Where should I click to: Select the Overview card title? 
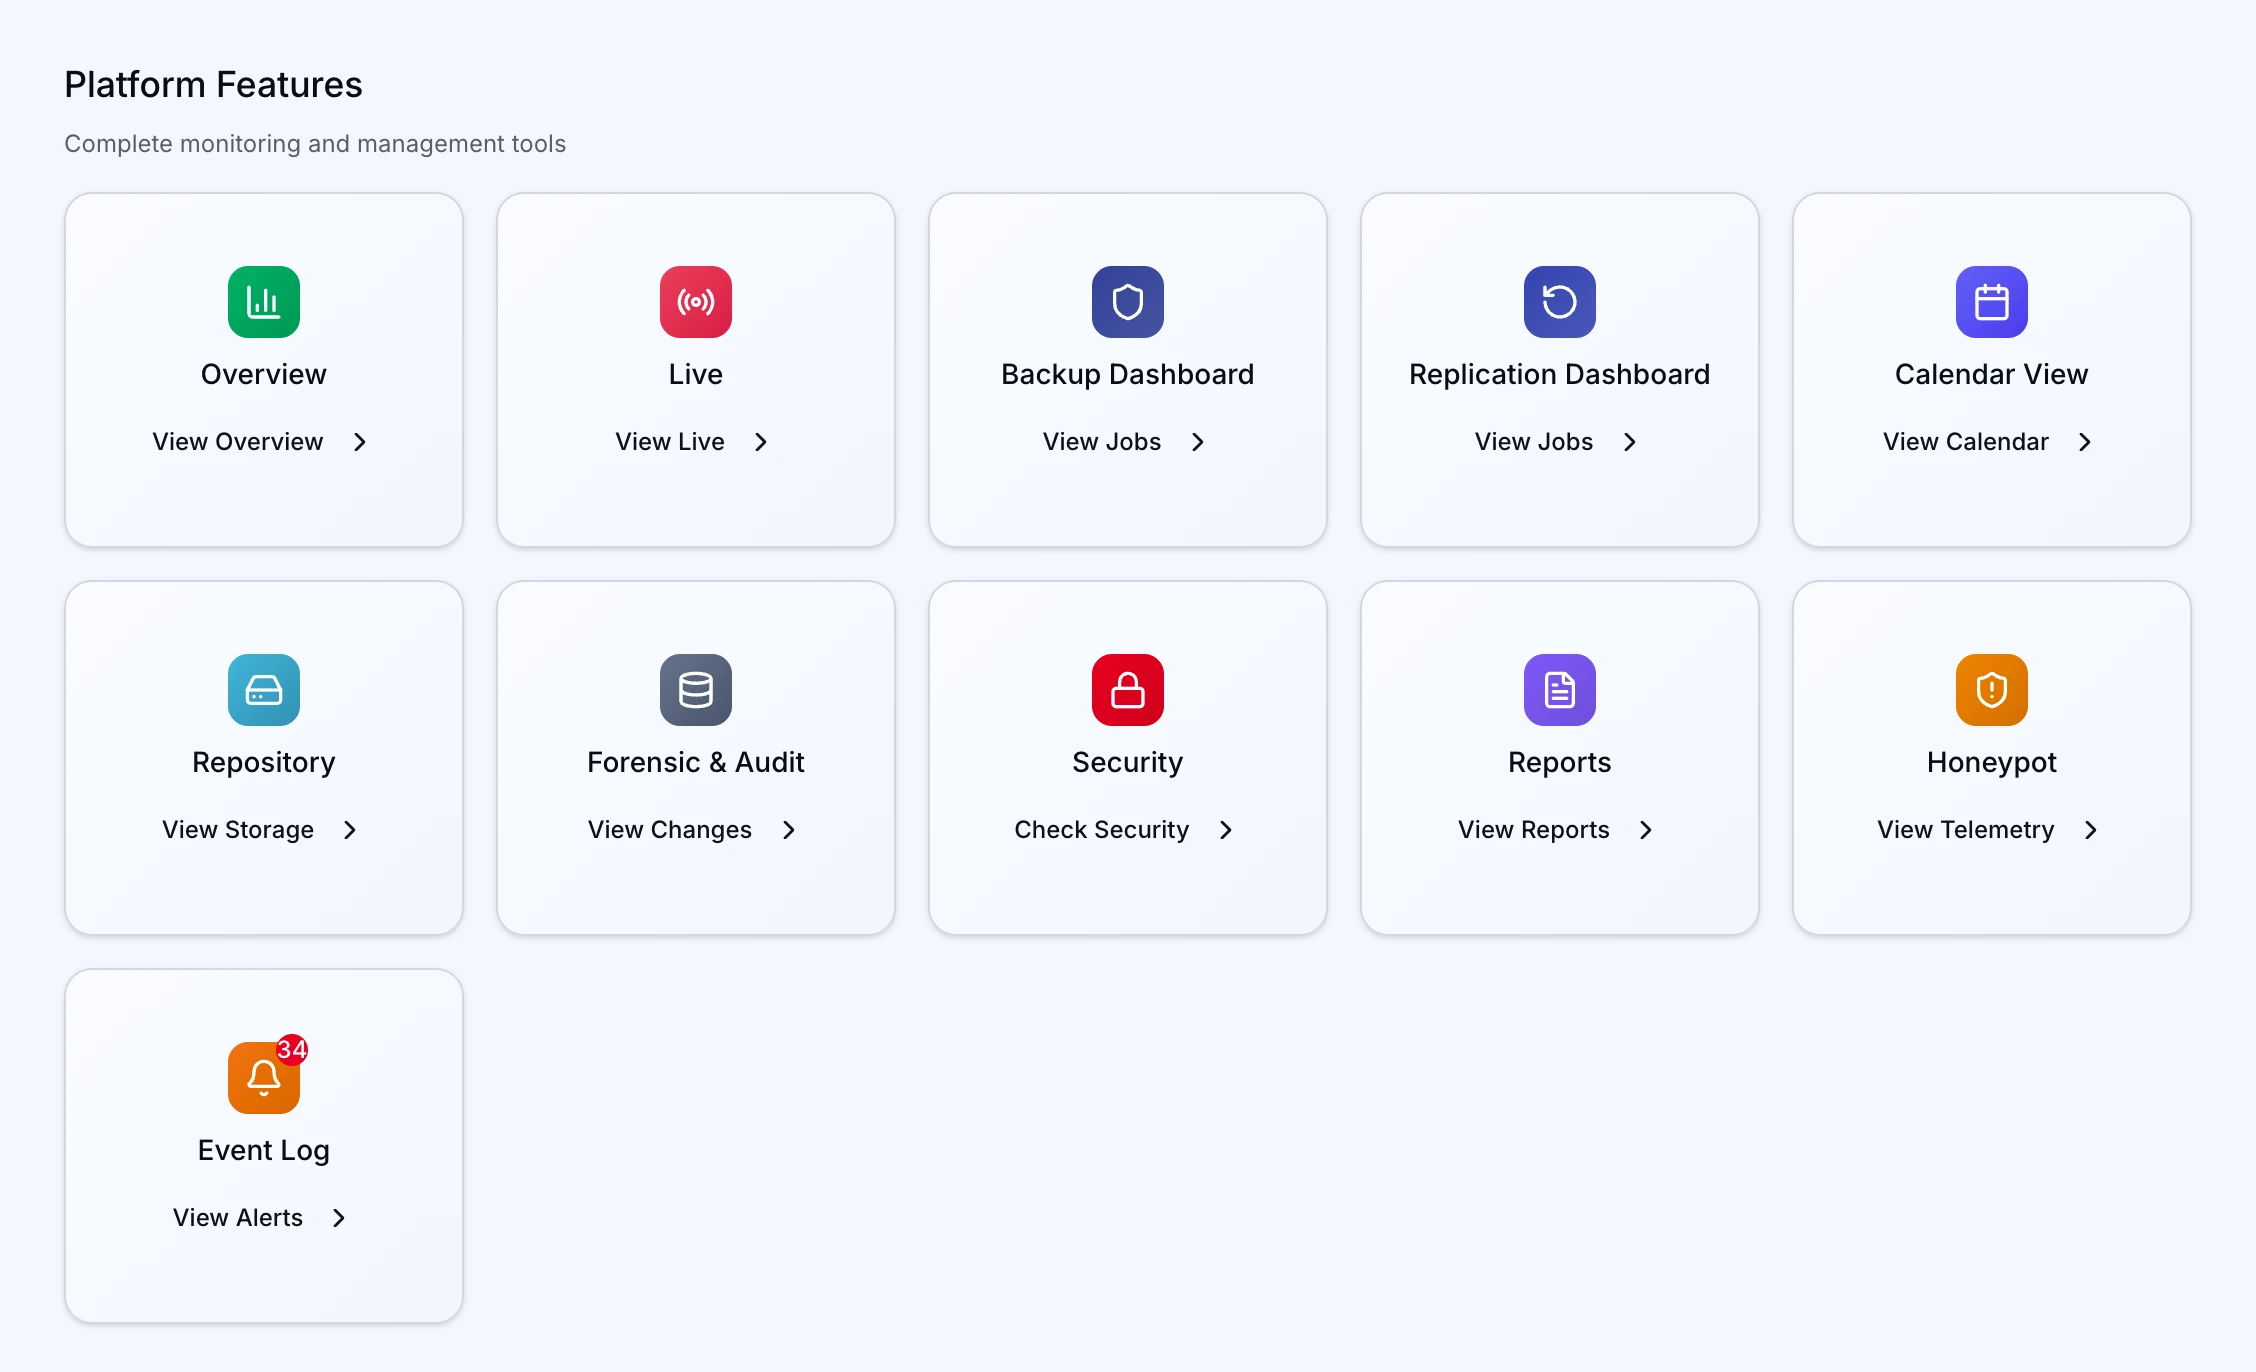264,374
